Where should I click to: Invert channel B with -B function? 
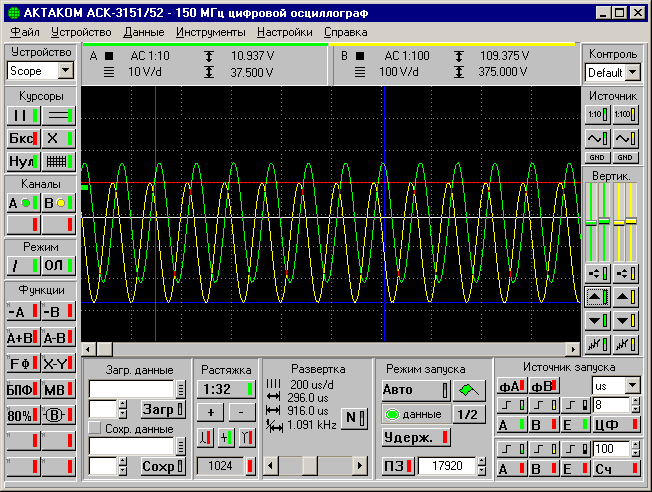coord(59,312)
